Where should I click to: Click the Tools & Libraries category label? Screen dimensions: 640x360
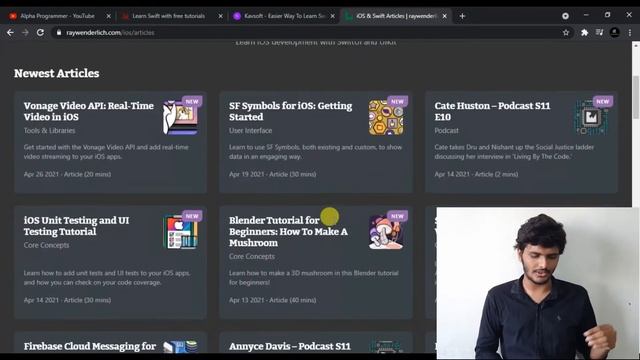click(x=49, y=131)
